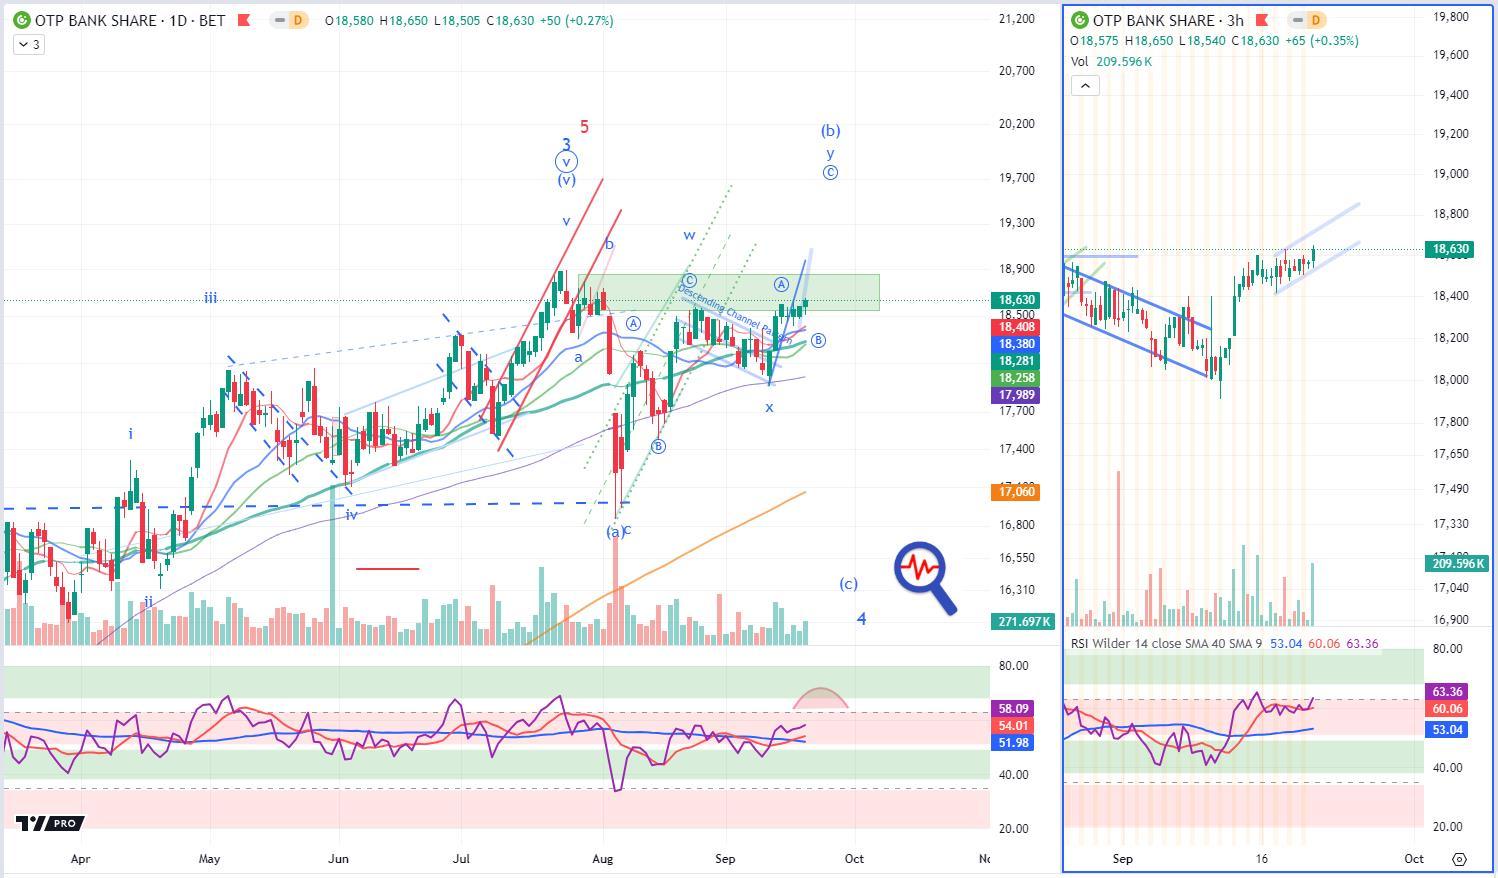
Task: Click the OTP logo in the daily chart
Action: point(21,20)
